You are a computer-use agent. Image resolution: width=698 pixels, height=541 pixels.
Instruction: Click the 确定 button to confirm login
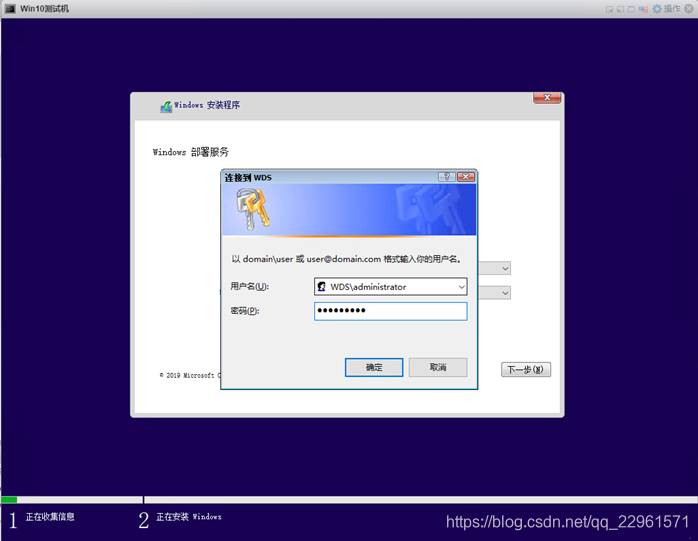pyautogui.click(x=373, y=368)
